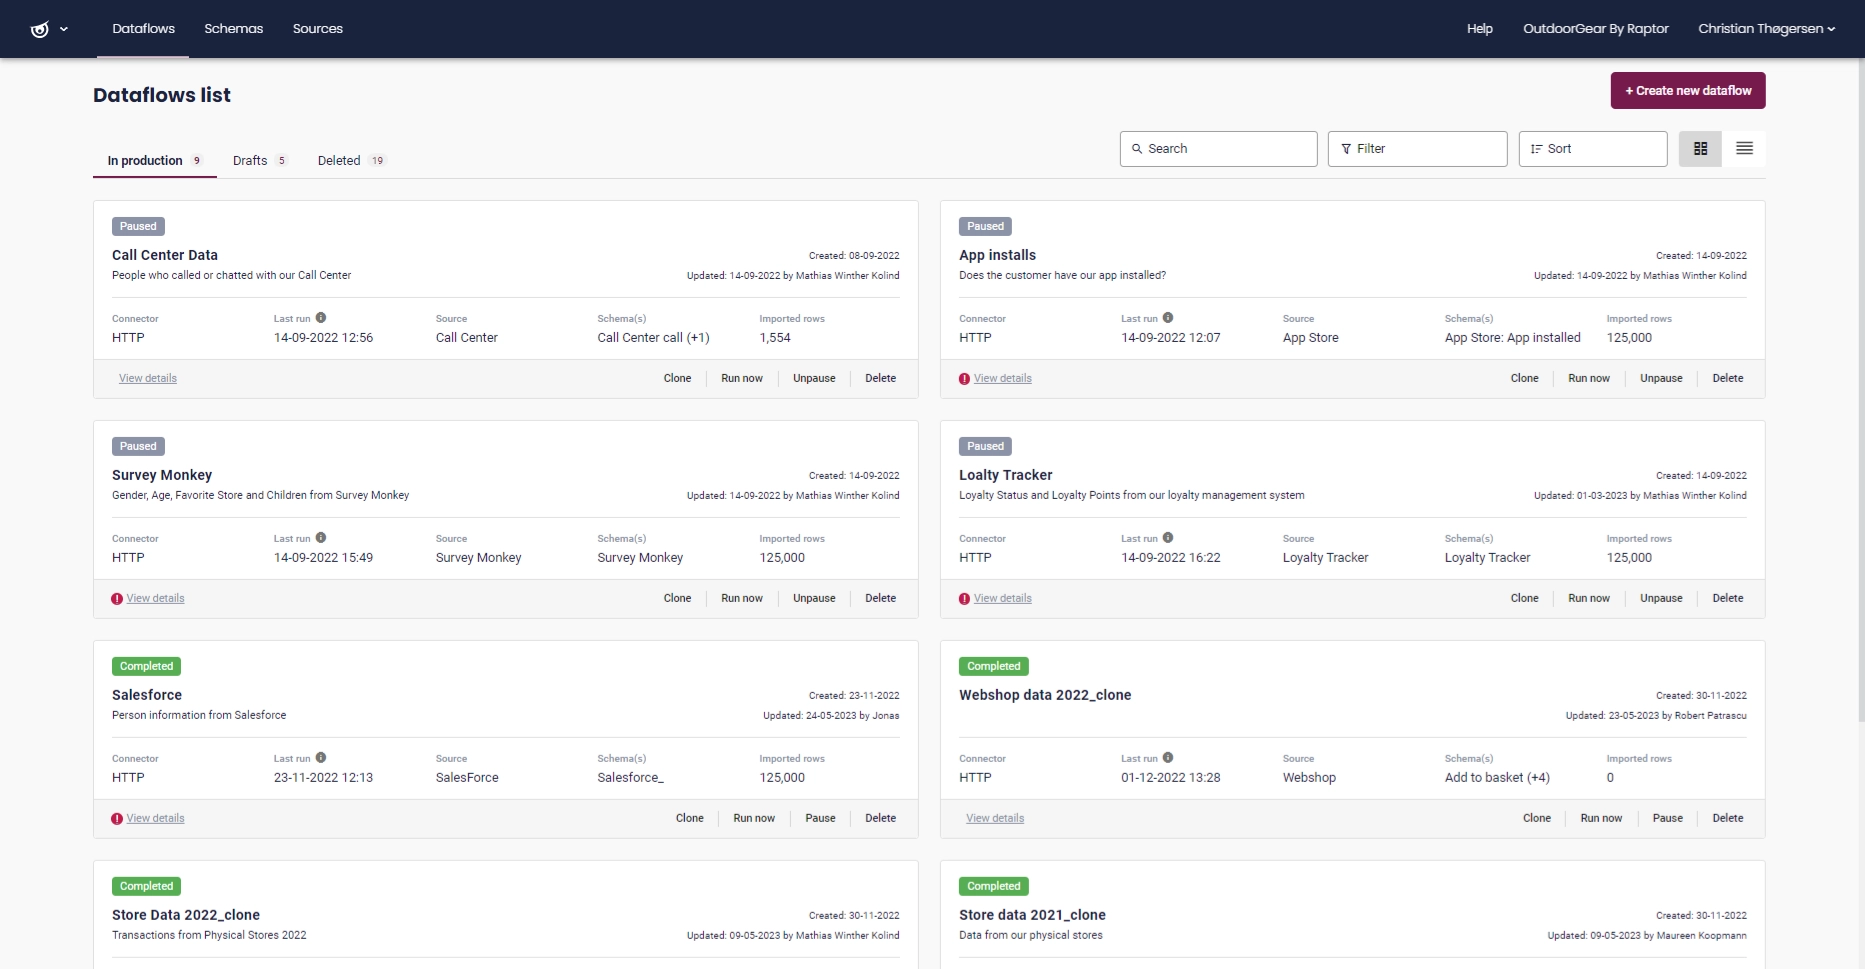Viewport: 1865px width, 969px height.
Task: Click error alert icon on Salesforce card
Action: coord(117,819)
